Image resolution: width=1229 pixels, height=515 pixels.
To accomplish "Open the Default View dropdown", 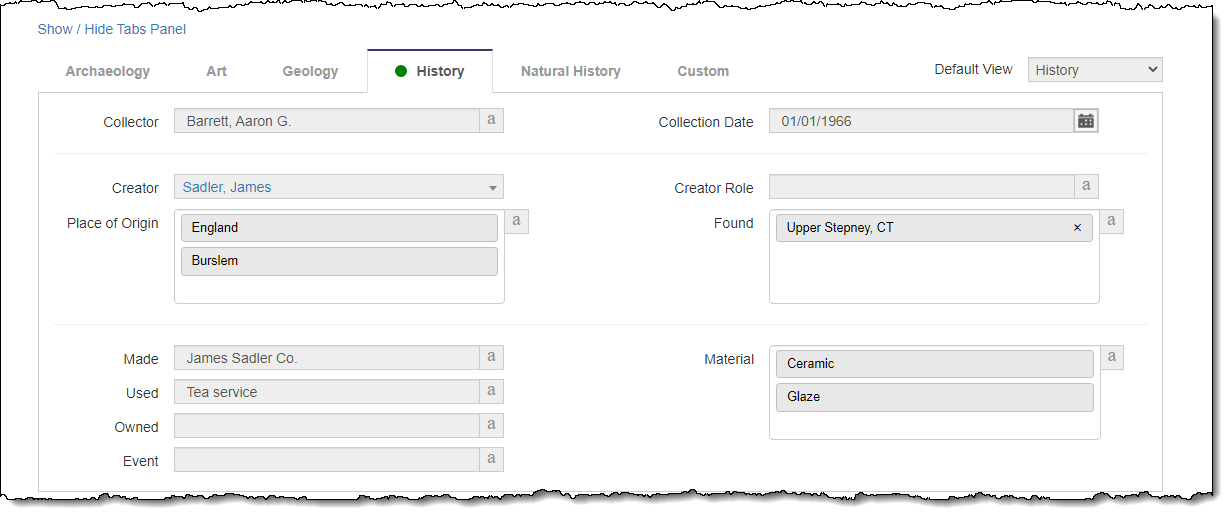I will (x=1095, y=70).
